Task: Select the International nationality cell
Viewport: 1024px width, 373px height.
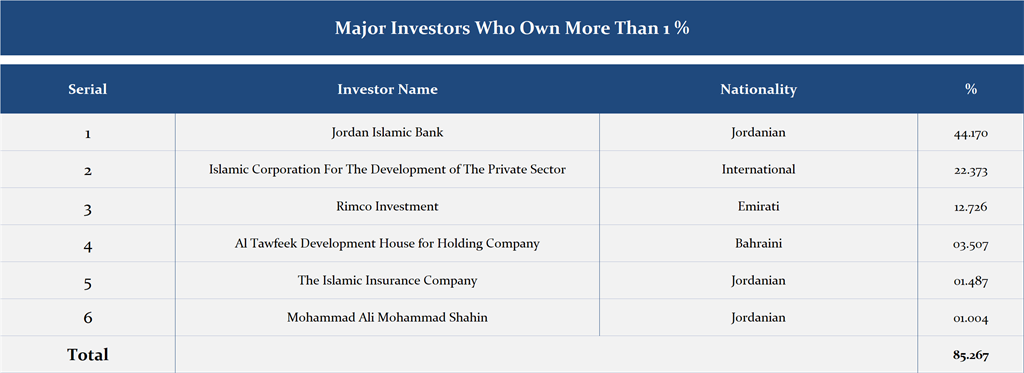Action: pos(758,170)
